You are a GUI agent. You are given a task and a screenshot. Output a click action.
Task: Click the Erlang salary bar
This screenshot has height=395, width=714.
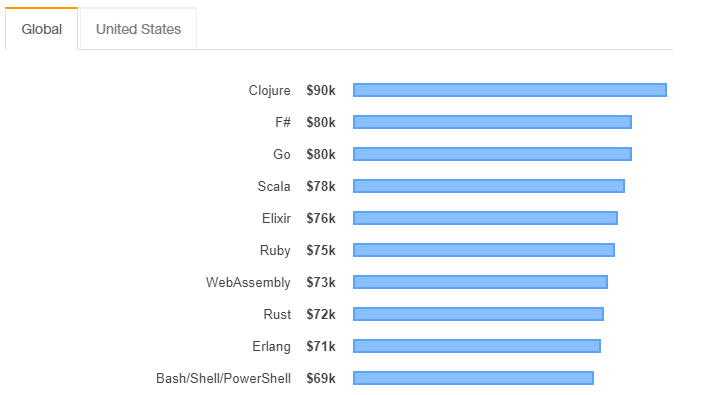(477, 346)
